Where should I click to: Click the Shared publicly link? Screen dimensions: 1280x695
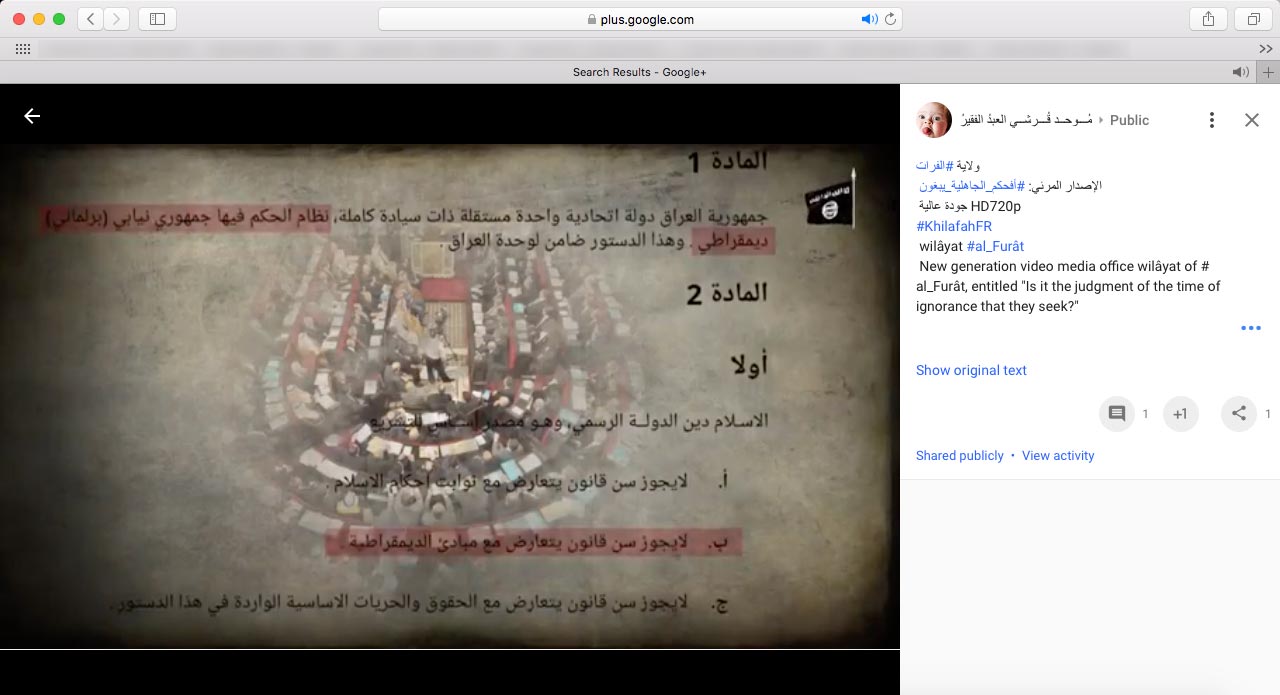(x=959, y=455)
